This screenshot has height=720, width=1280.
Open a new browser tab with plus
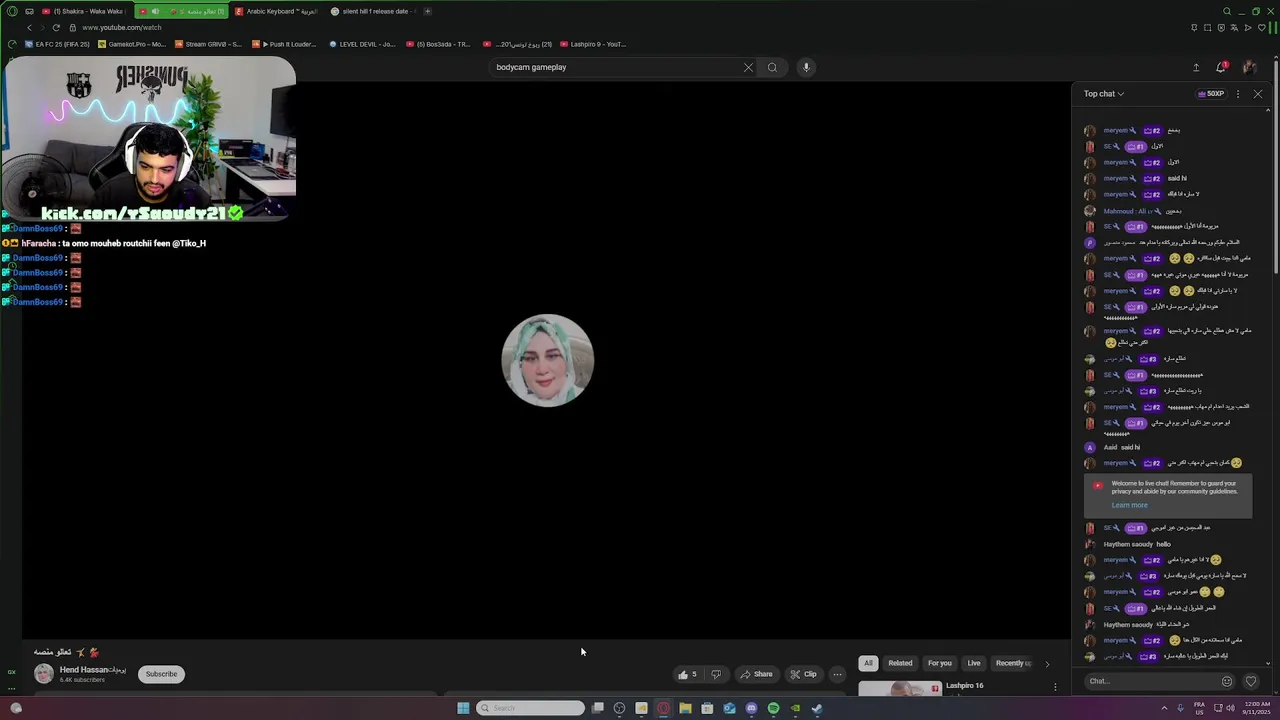[x=427, y=11]
